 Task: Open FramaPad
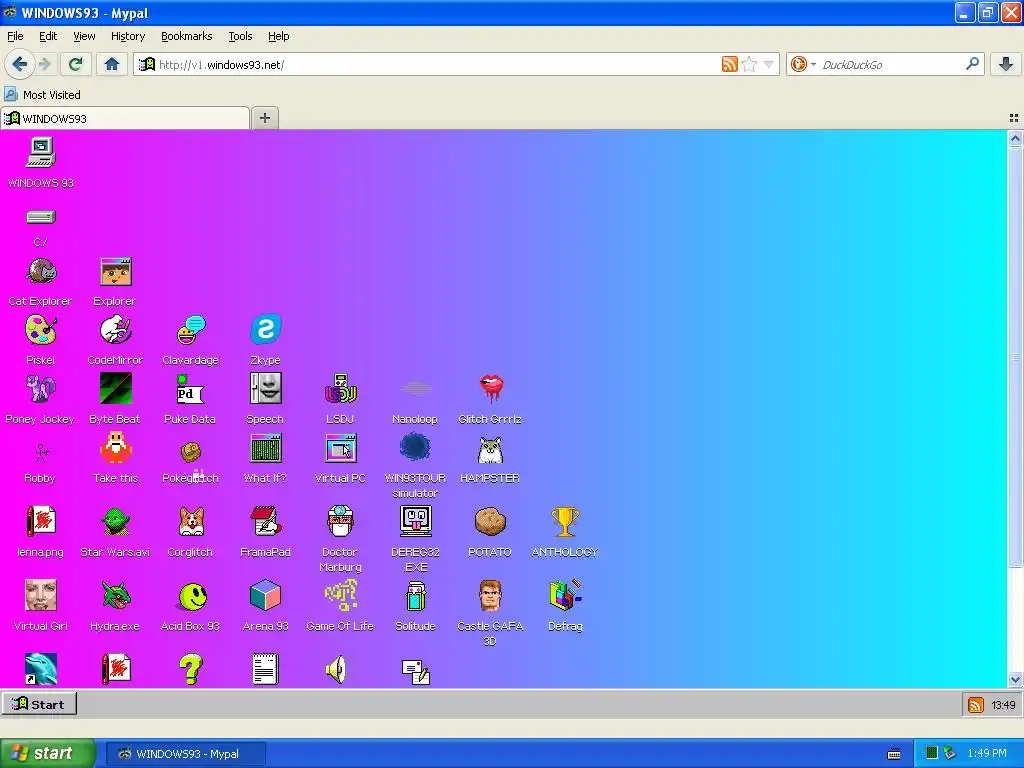pos(265,532)
